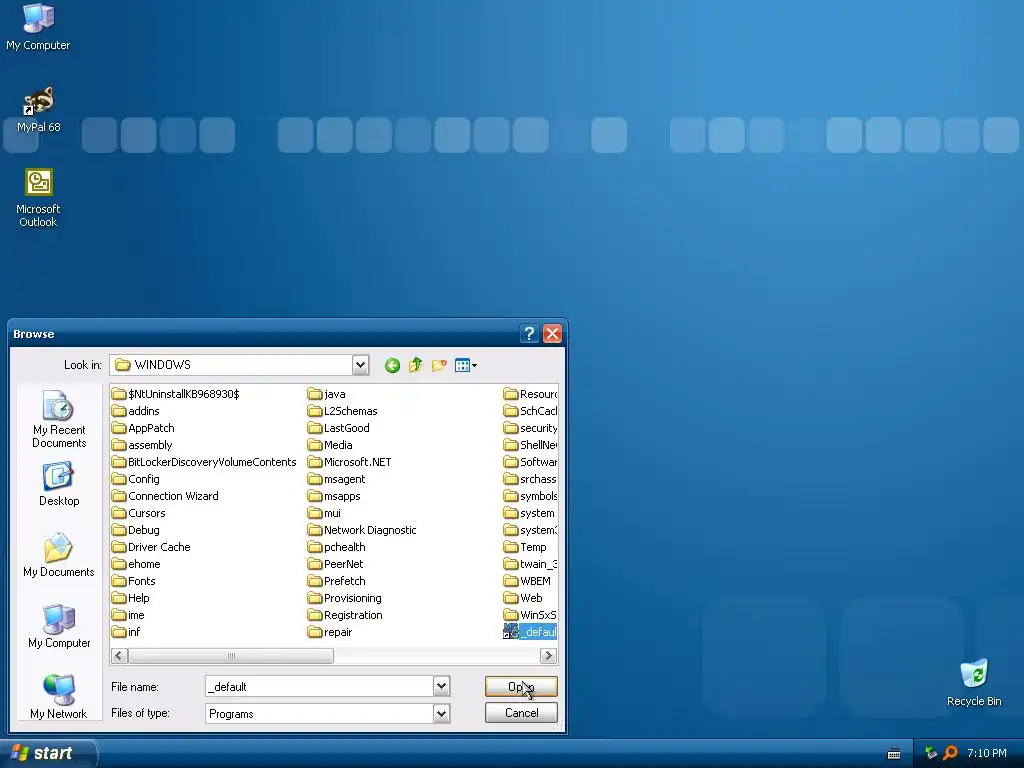Select the msapps folder

click(x=334, y=496)
